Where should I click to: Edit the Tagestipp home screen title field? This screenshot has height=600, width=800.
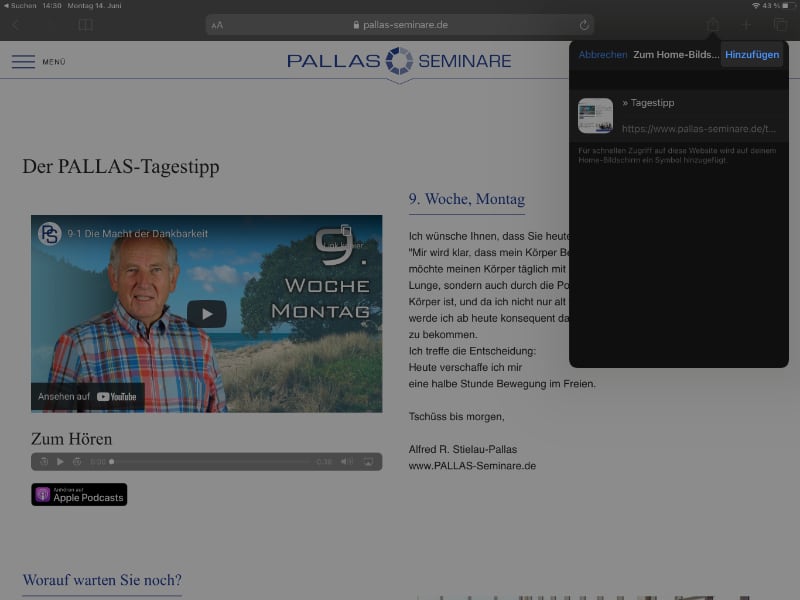(701, 103)
